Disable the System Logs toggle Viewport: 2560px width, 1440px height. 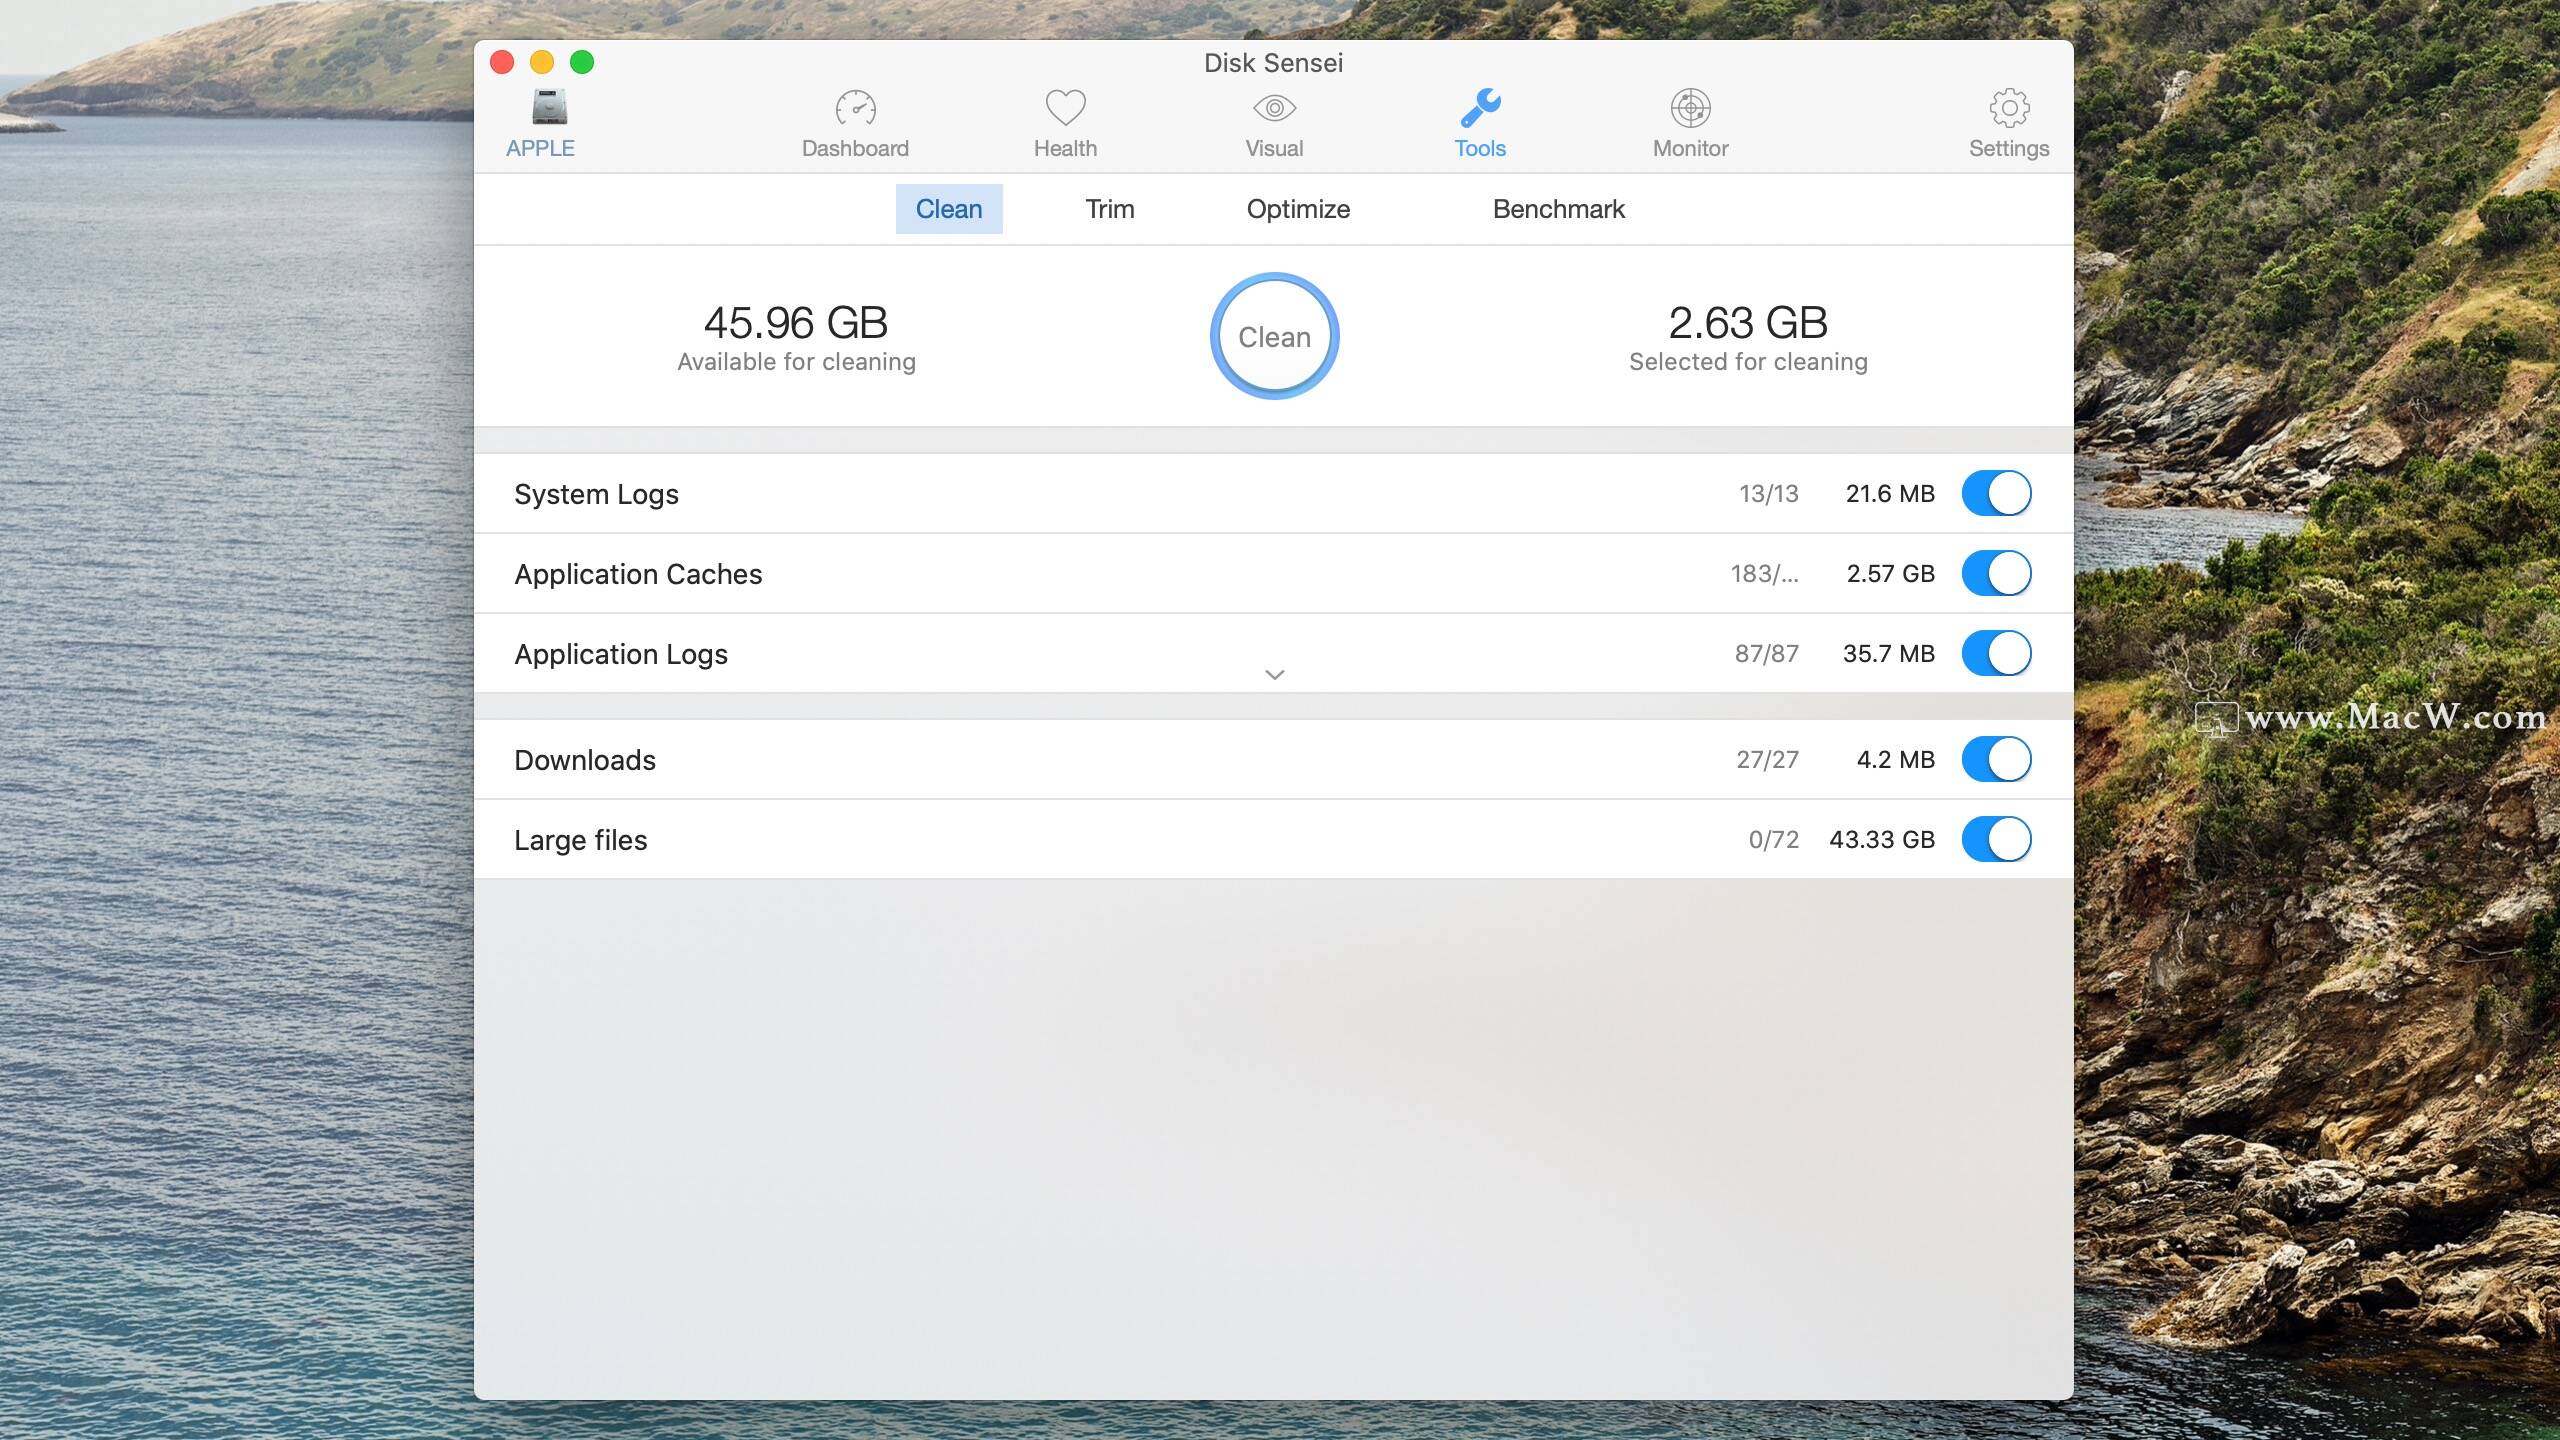coord(1996,493)
